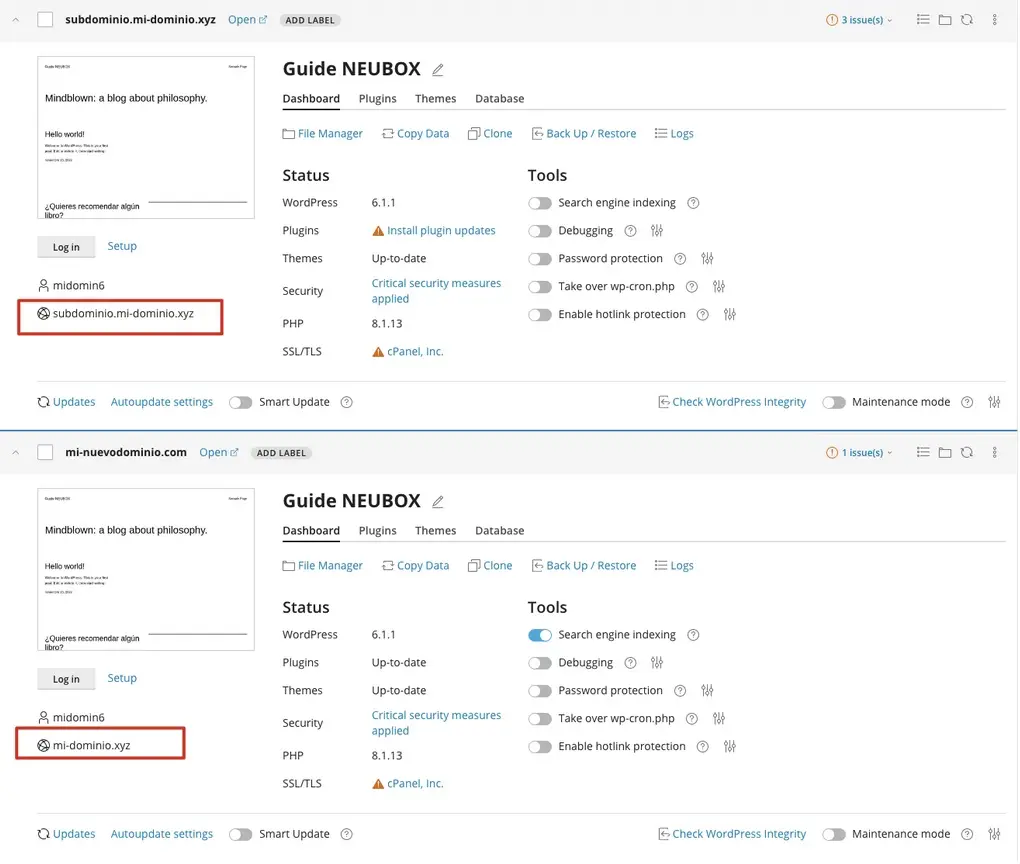Open list view icon in subdominio.mi-dominio.xyz header
This screenshot has height=864, width=1020.
point(922,20)
